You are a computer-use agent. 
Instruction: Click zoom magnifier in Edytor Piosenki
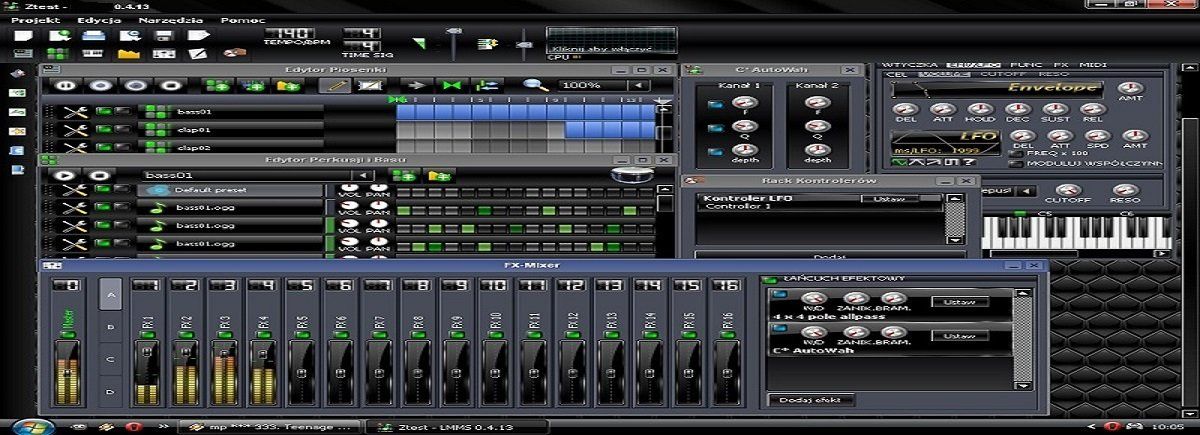click(536, 86)
